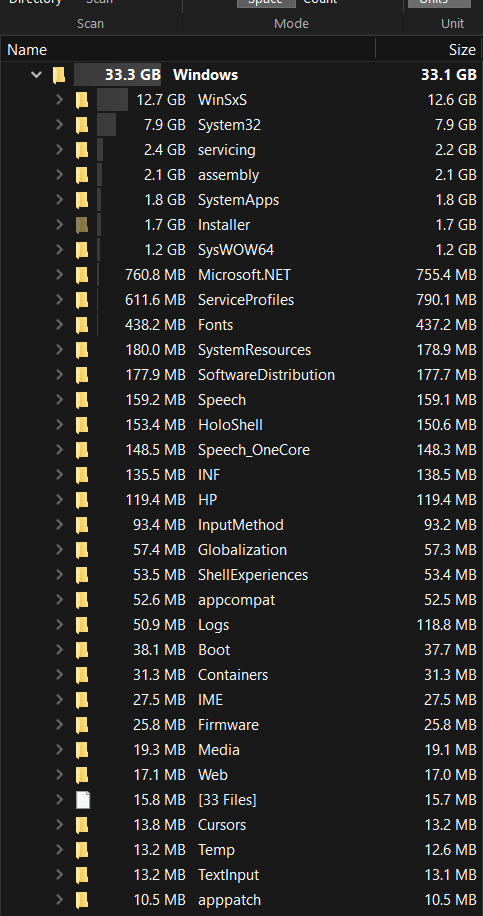Select the Speech_OneCore folder name
Viewport: 483px width, 916px height.
[253, 450]
